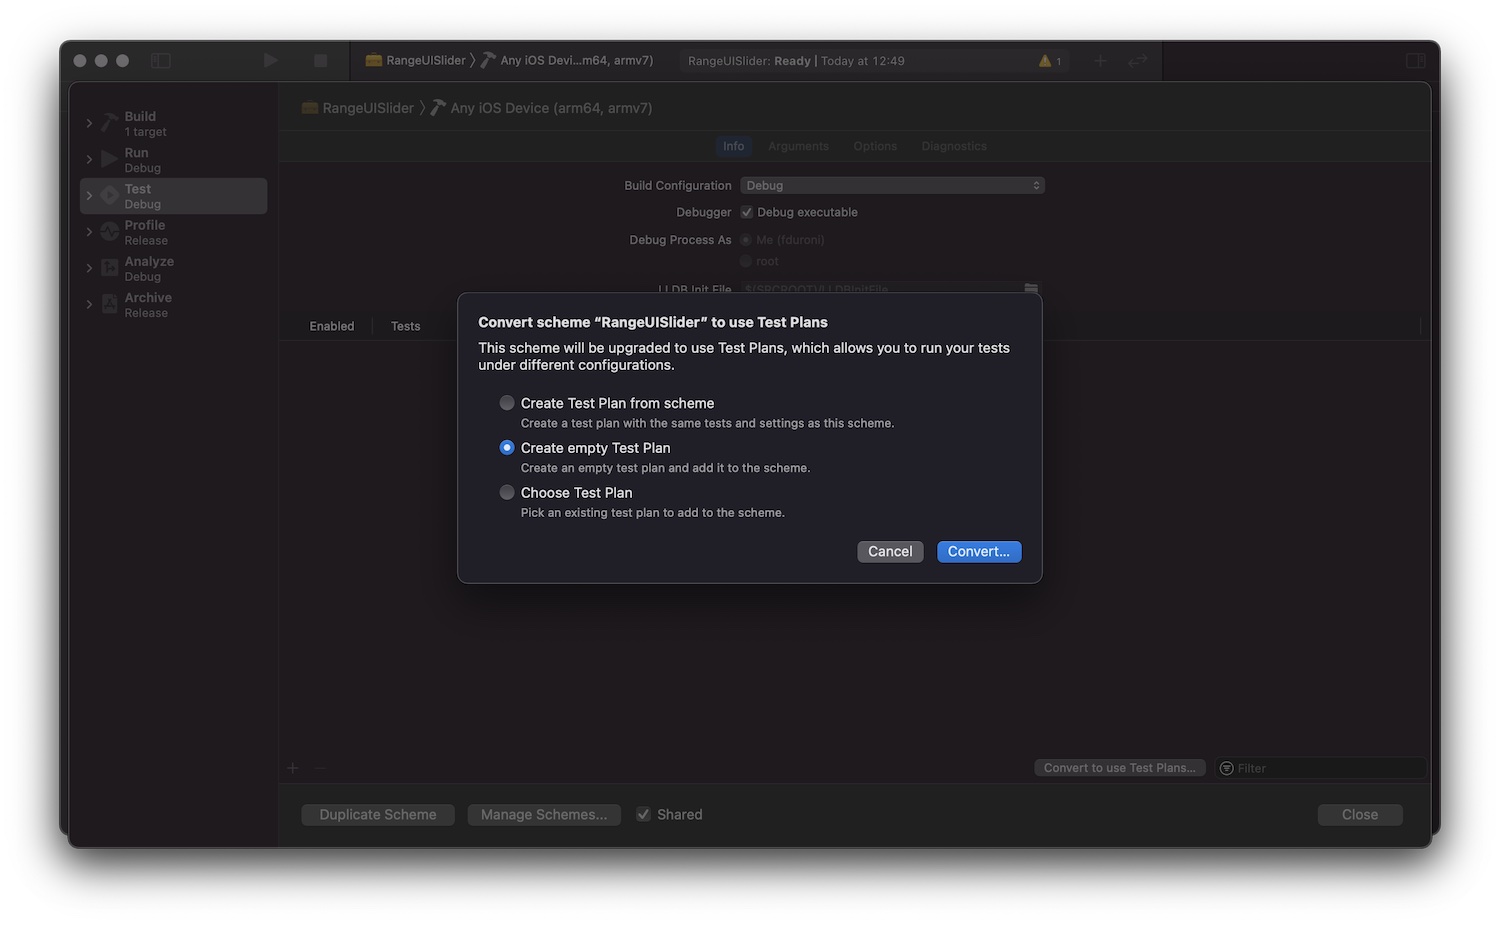This screenshot has height=927, width=1500.
Task: Click the remove test minus button
Action: click(x=320, y=768)
